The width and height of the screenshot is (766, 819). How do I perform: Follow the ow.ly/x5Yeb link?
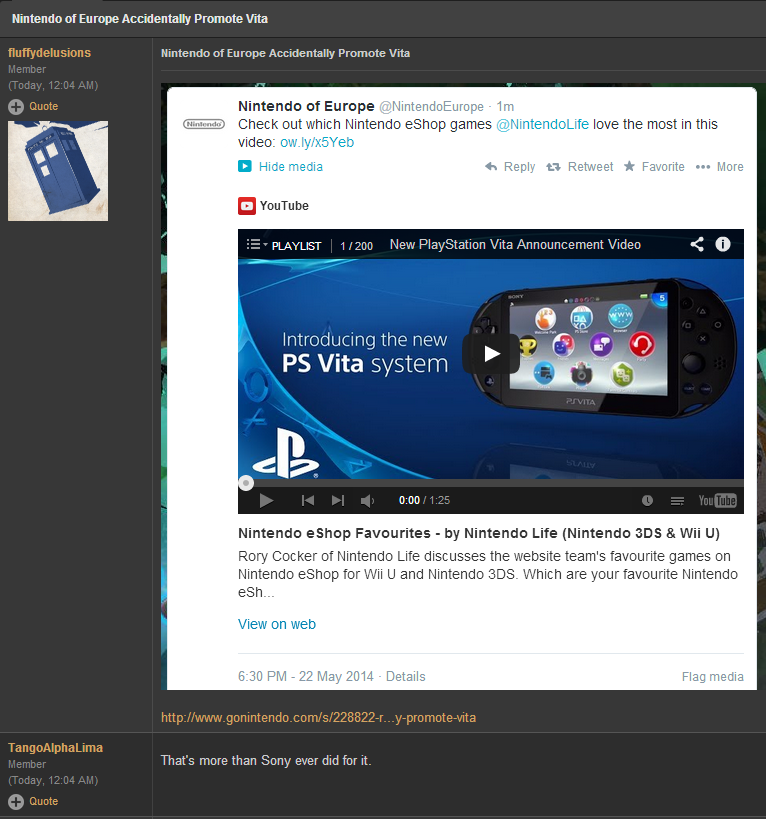click(317, 142)
